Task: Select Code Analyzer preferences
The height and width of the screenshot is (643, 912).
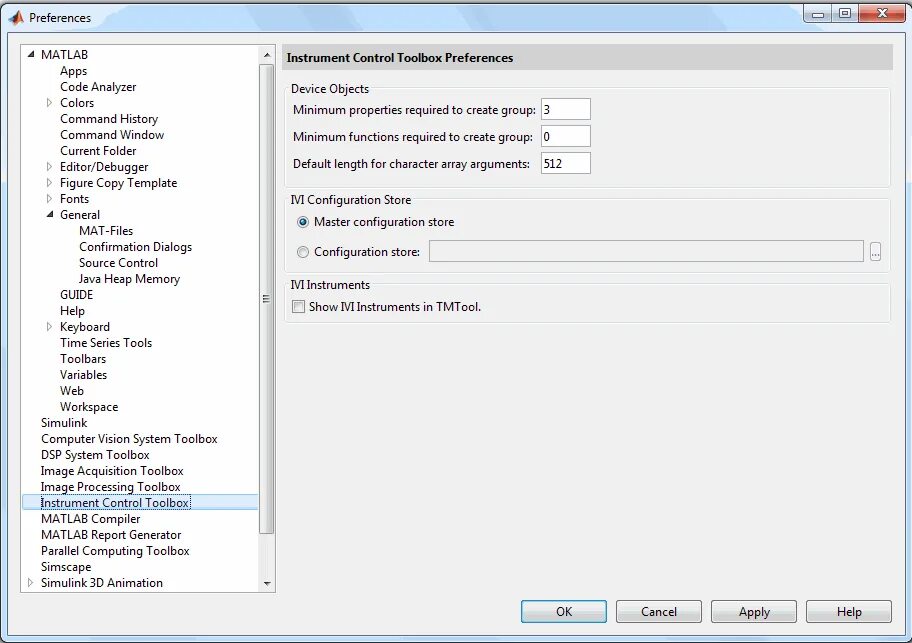Action: coord(98,87)
